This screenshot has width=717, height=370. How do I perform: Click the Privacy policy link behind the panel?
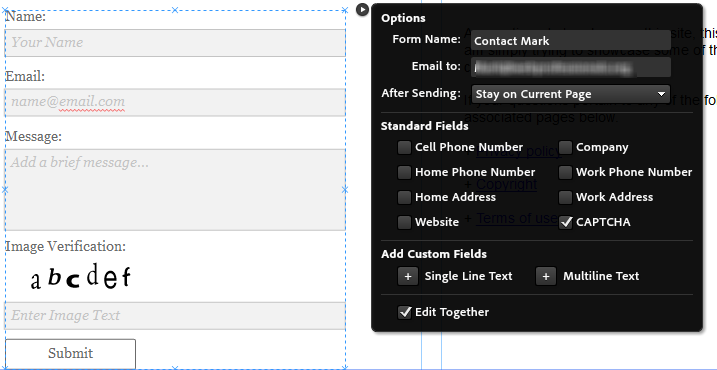pyautogui.click(x=519, y=151)
